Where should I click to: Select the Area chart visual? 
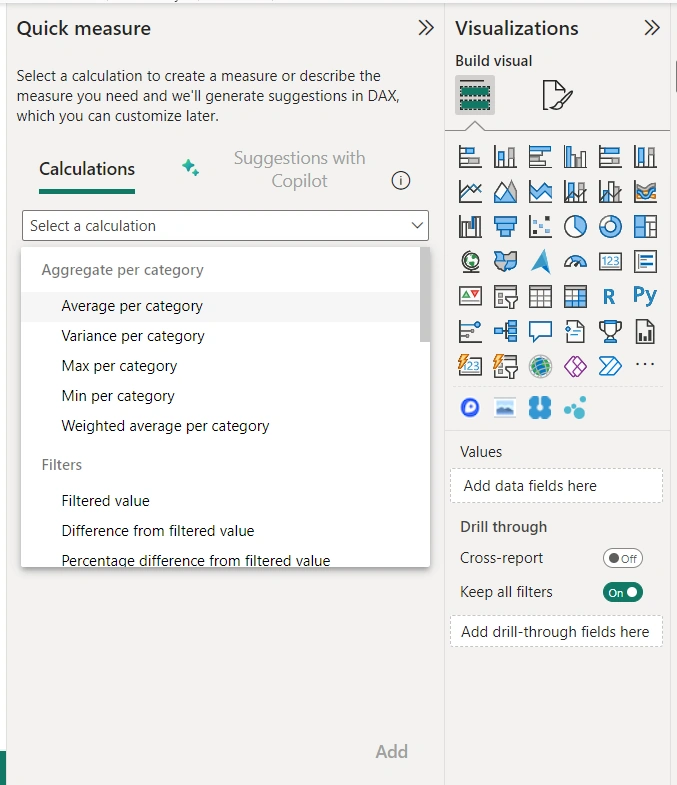pyautogui.click(x=505, y=192)
